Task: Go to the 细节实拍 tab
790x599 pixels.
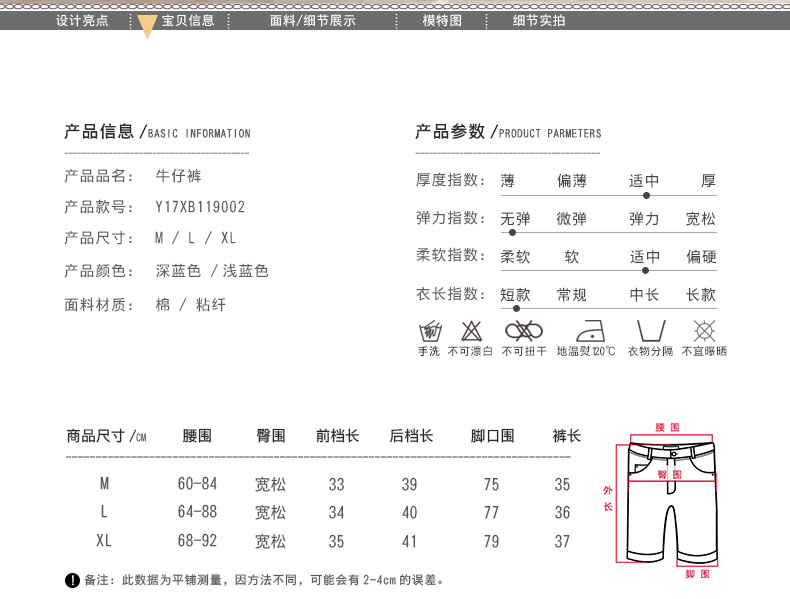Action: point(539,21)
